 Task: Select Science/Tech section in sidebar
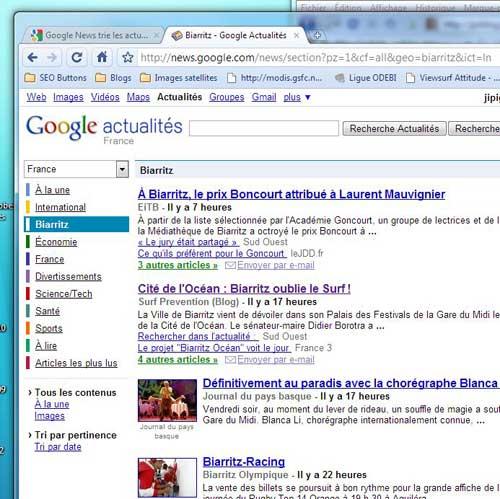[64, 294]
